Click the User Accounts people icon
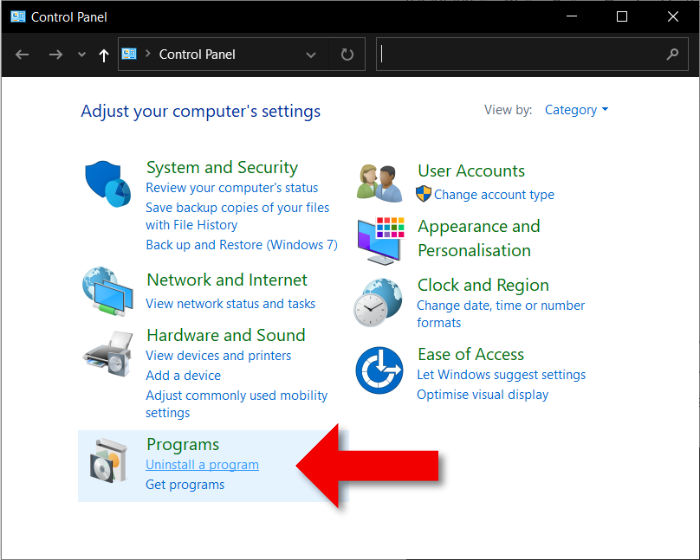This screenshot has width=700, height=560. (380, 183)
